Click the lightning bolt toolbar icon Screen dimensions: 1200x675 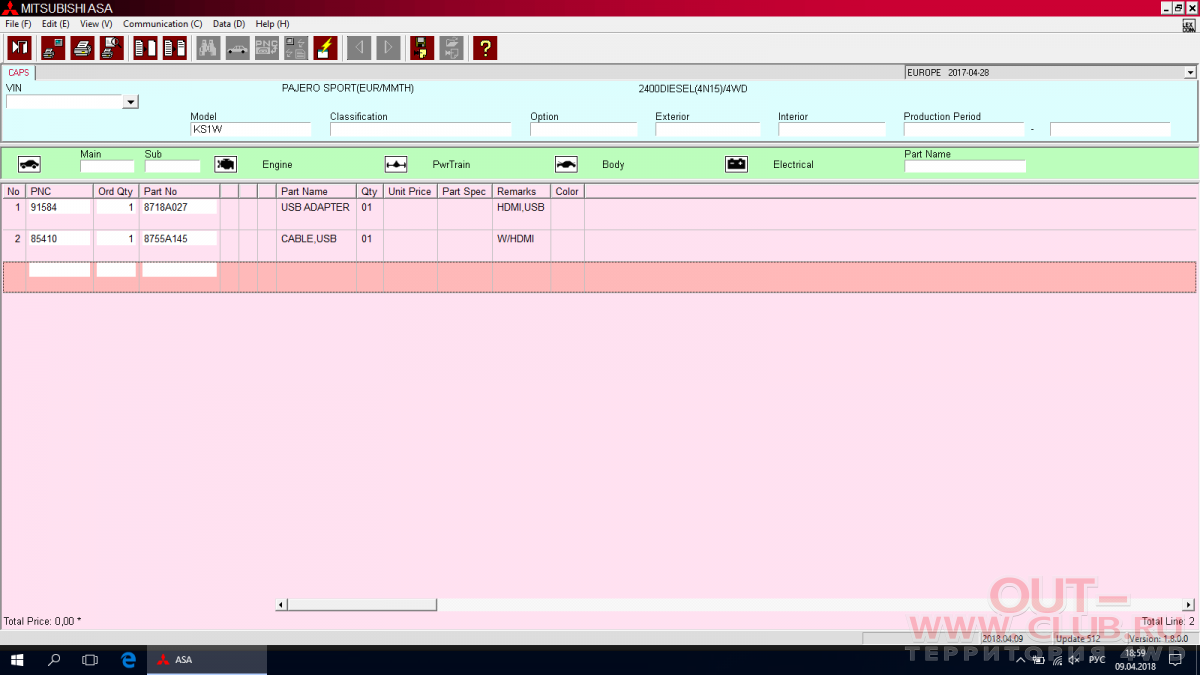click(325, 47)
